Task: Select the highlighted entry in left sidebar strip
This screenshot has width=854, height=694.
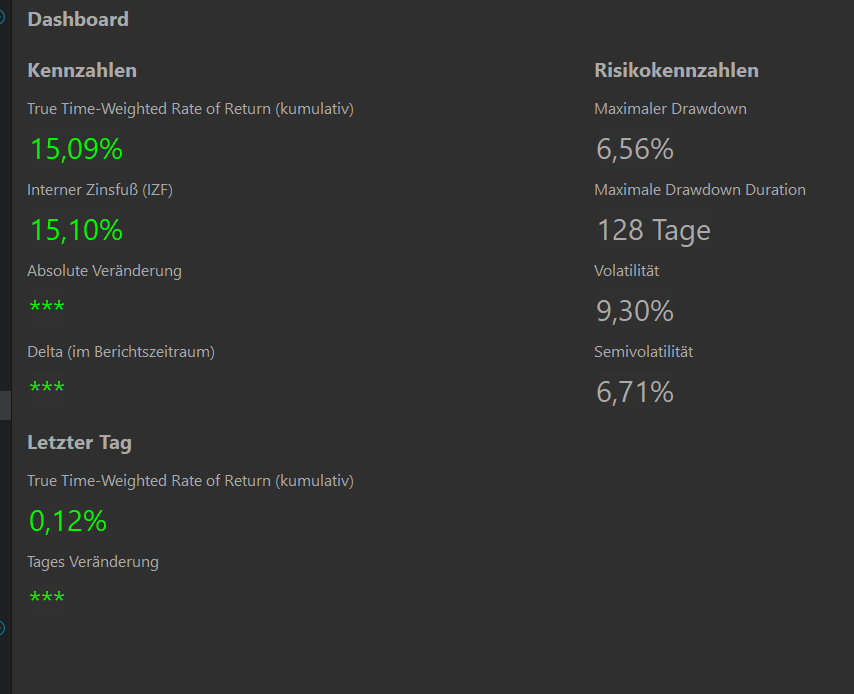Action: tap(5, 405)
